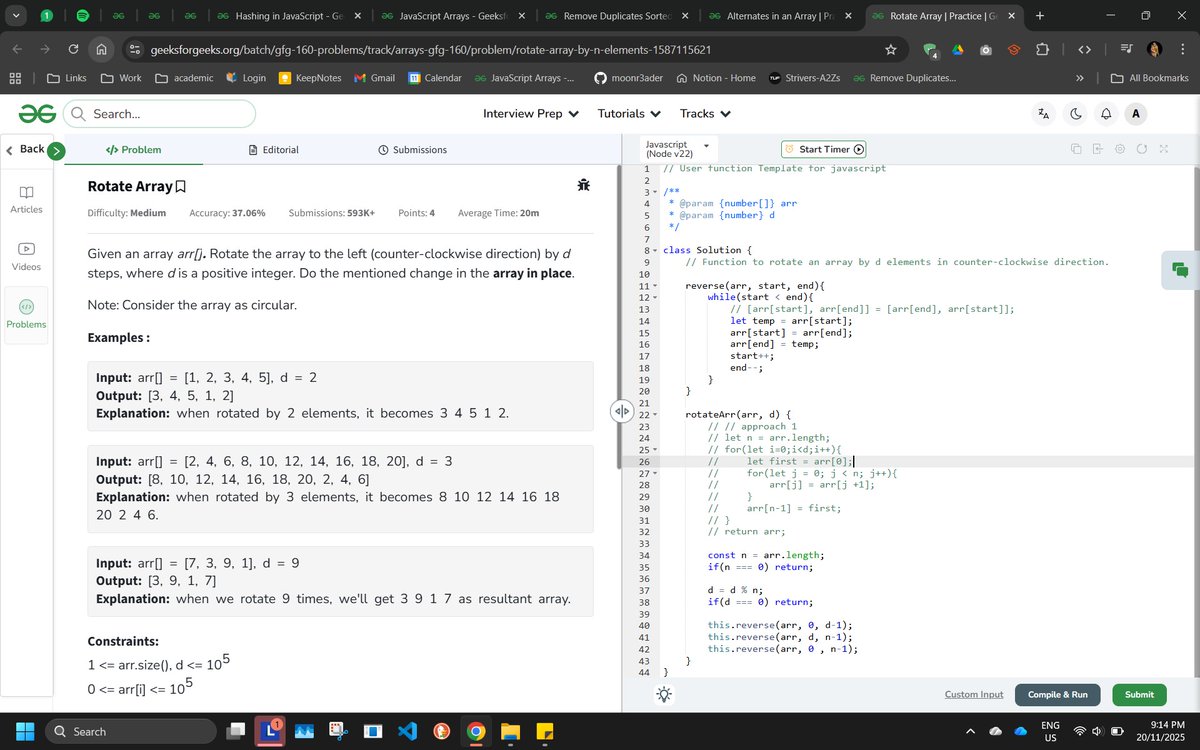Bookmark the Rotate Array problem
Viewport: 1200px width, 750px height.
tap(181, 186)
